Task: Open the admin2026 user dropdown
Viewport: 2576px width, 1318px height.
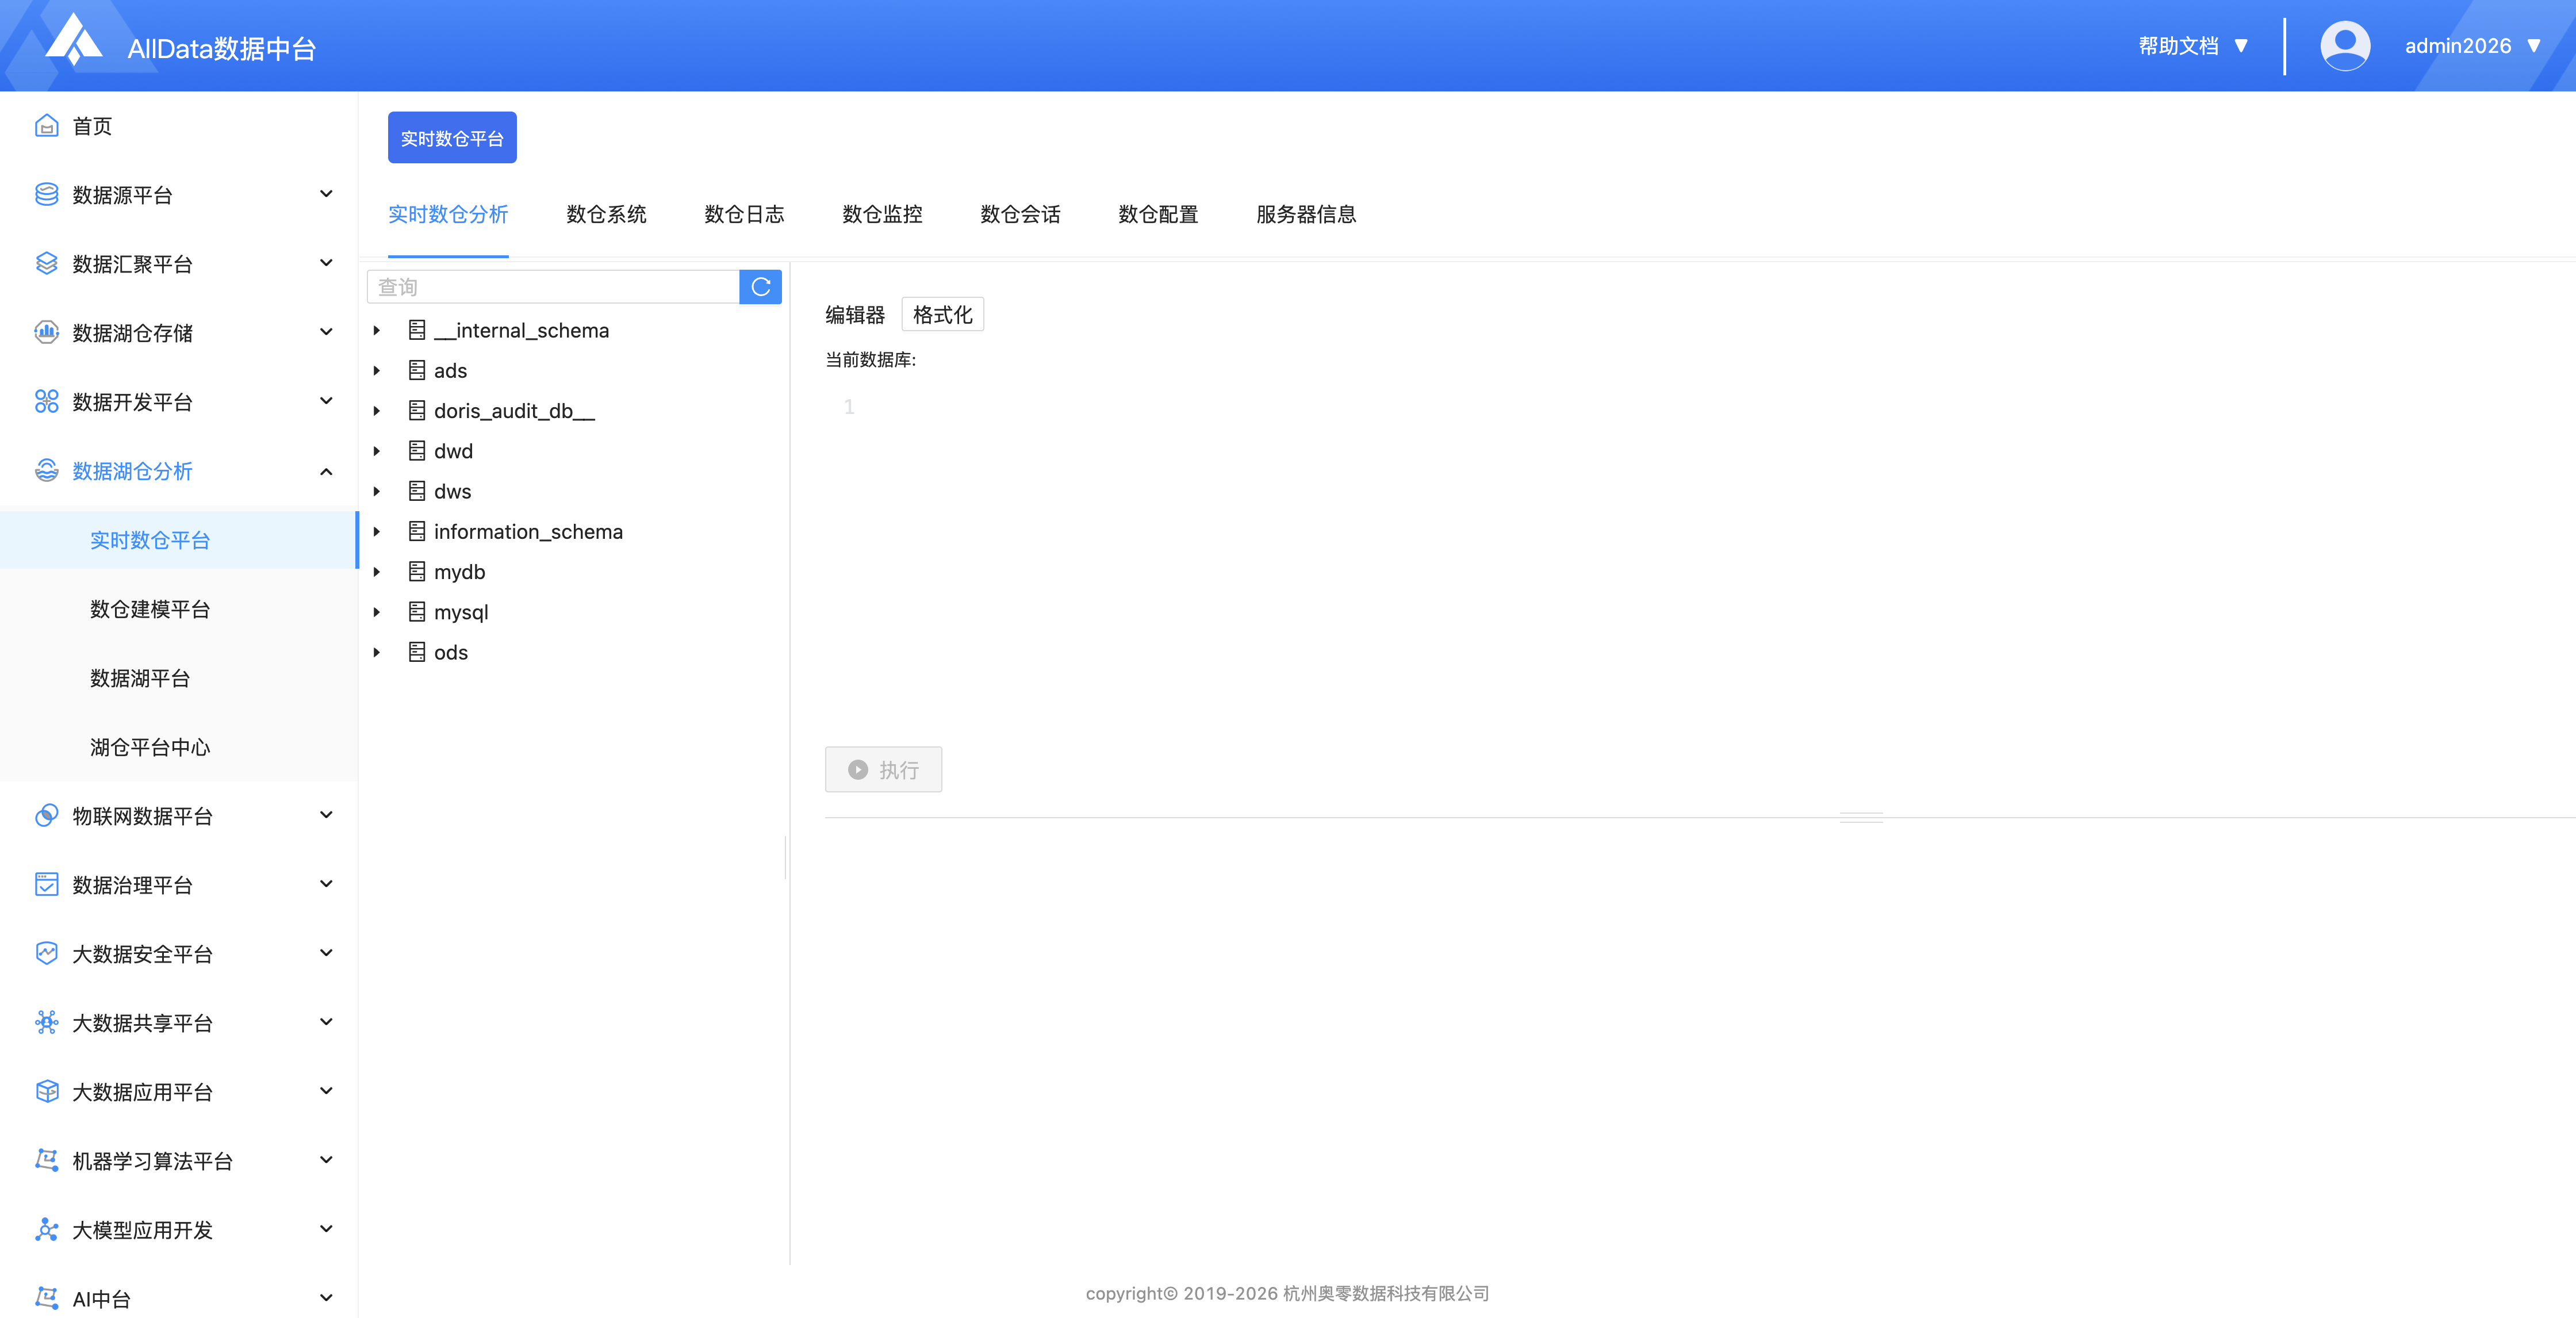Action: tap(2472, 46)
